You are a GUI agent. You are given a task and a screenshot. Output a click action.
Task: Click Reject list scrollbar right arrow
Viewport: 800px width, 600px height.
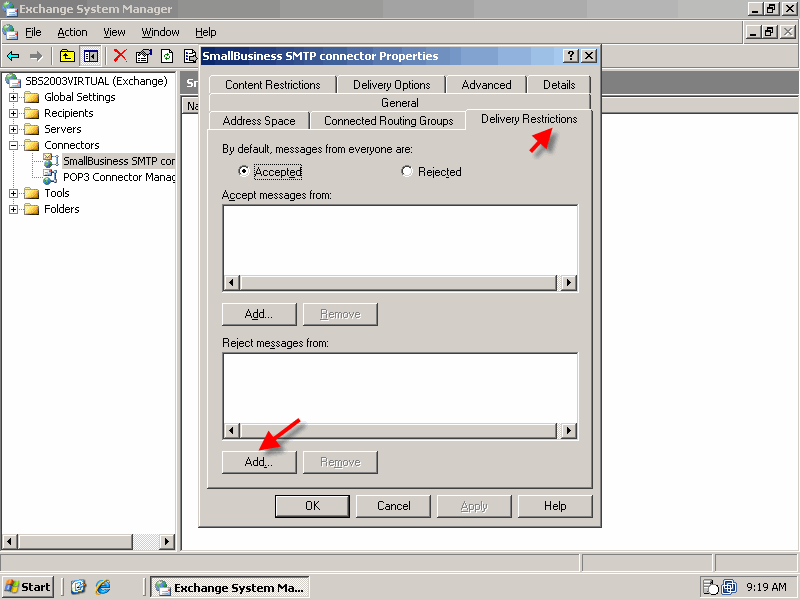click(x=568, y=431)
